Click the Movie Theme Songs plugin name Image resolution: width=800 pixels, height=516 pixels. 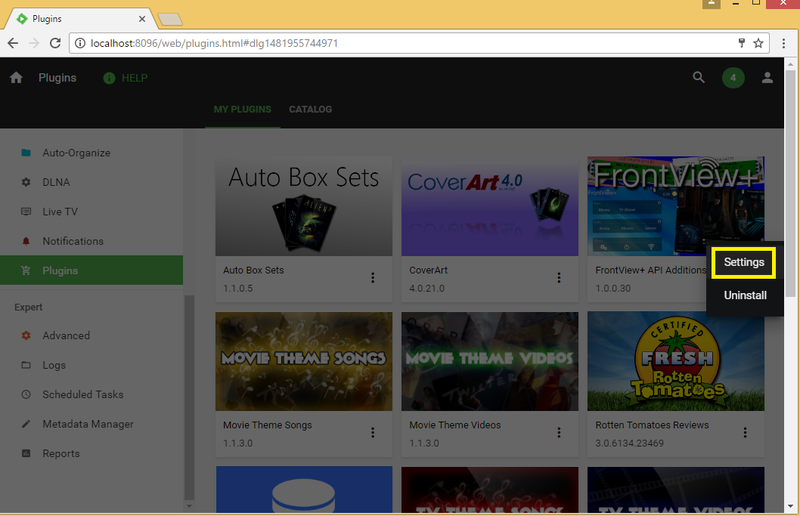click(x=267, y=425)
